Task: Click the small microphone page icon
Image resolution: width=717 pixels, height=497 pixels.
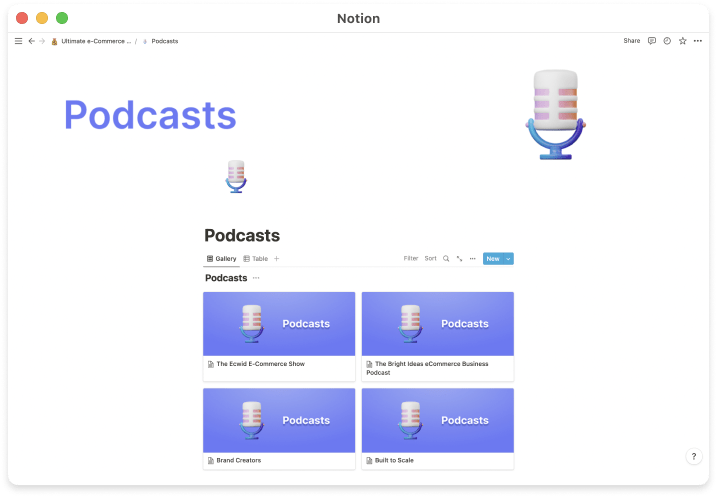Action: (236, 176)
